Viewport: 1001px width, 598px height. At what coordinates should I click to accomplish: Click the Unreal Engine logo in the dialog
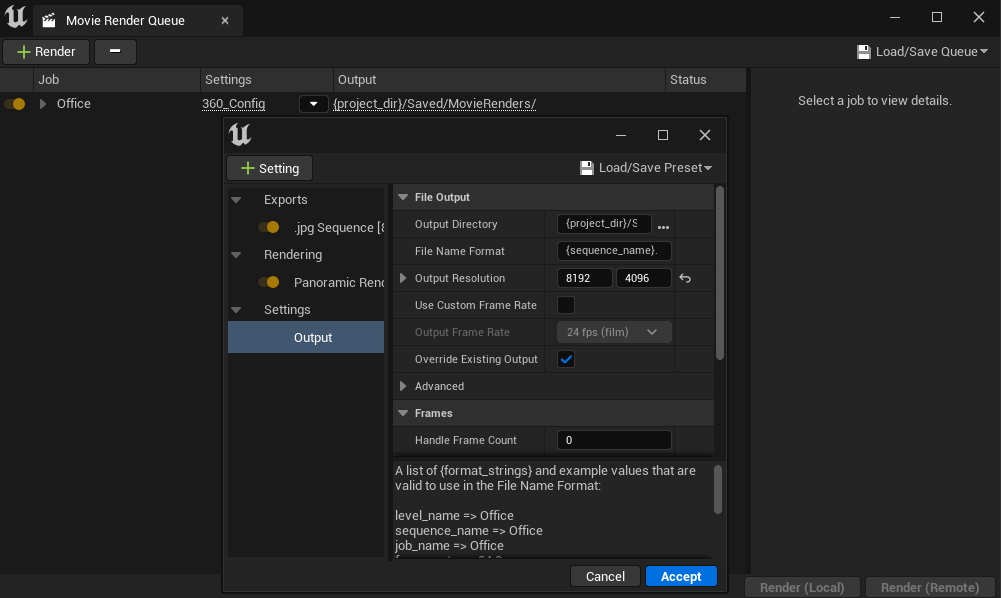[x=240, y=135]
